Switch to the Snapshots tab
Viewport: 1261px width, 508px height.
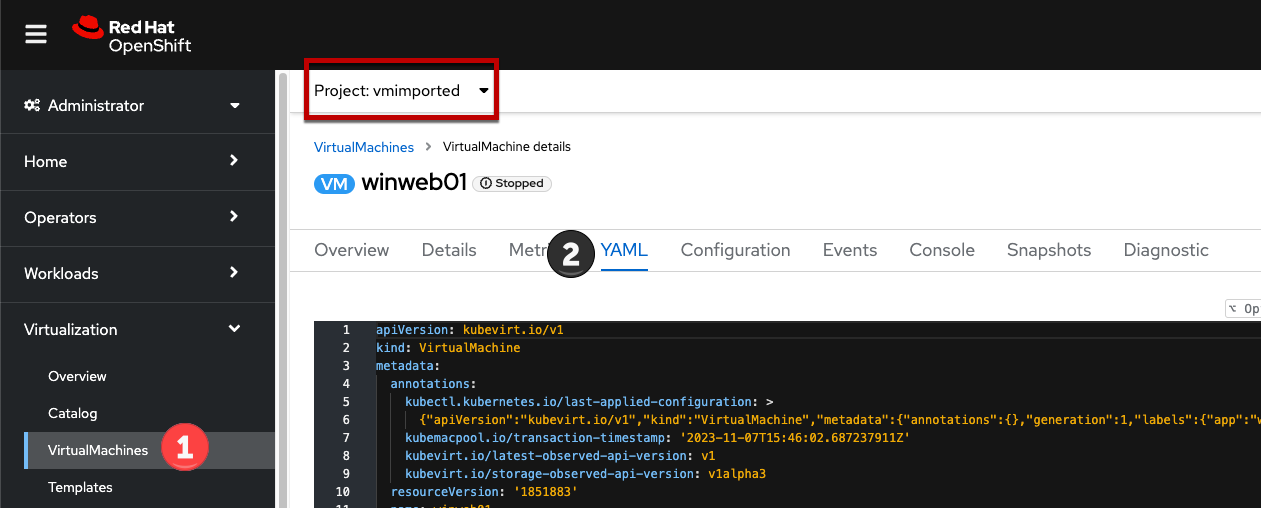1049,250
